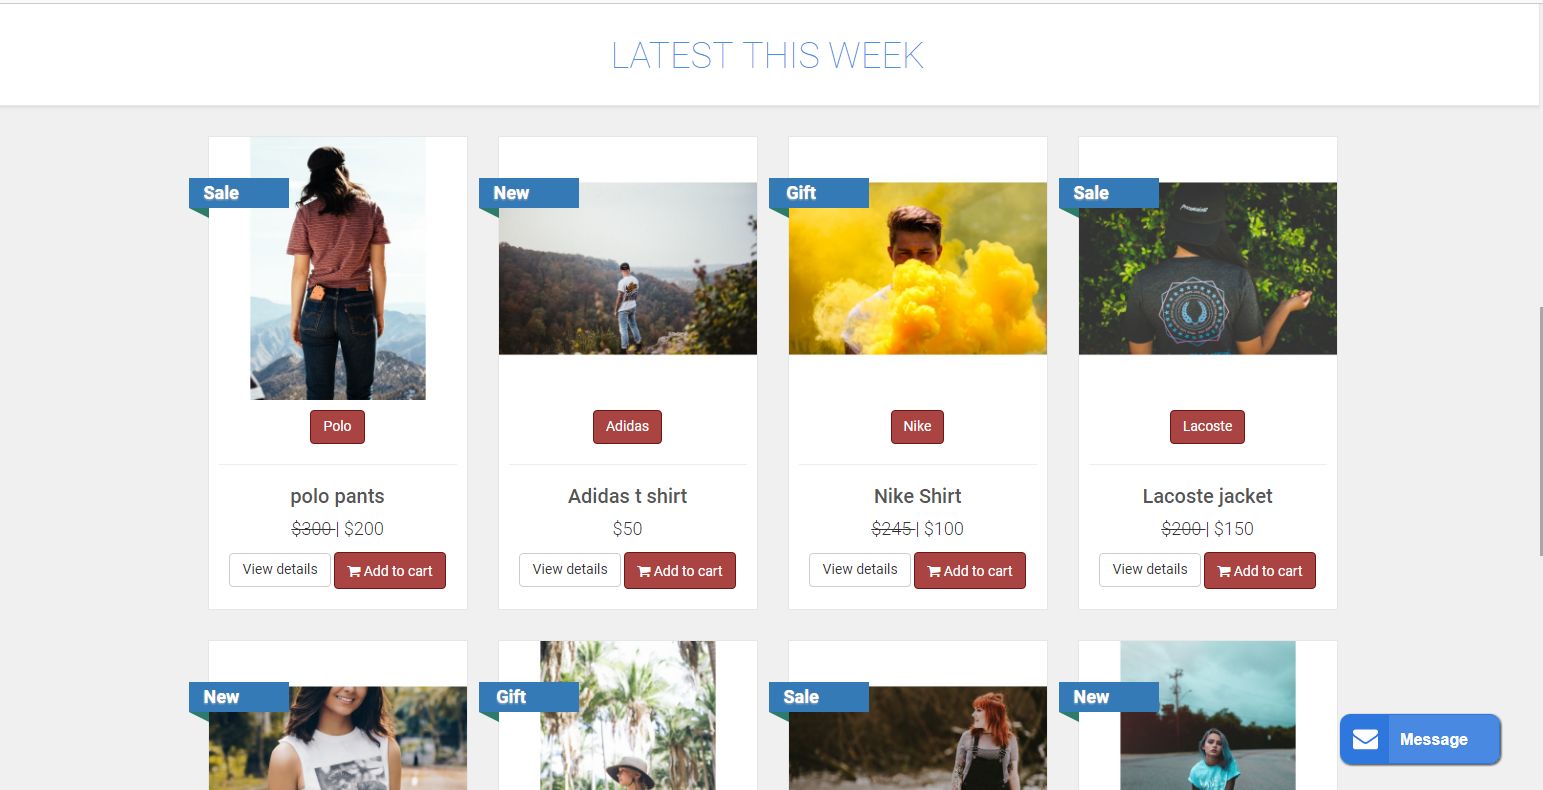Open View details for Lacoste jacket

(1150, 570)
